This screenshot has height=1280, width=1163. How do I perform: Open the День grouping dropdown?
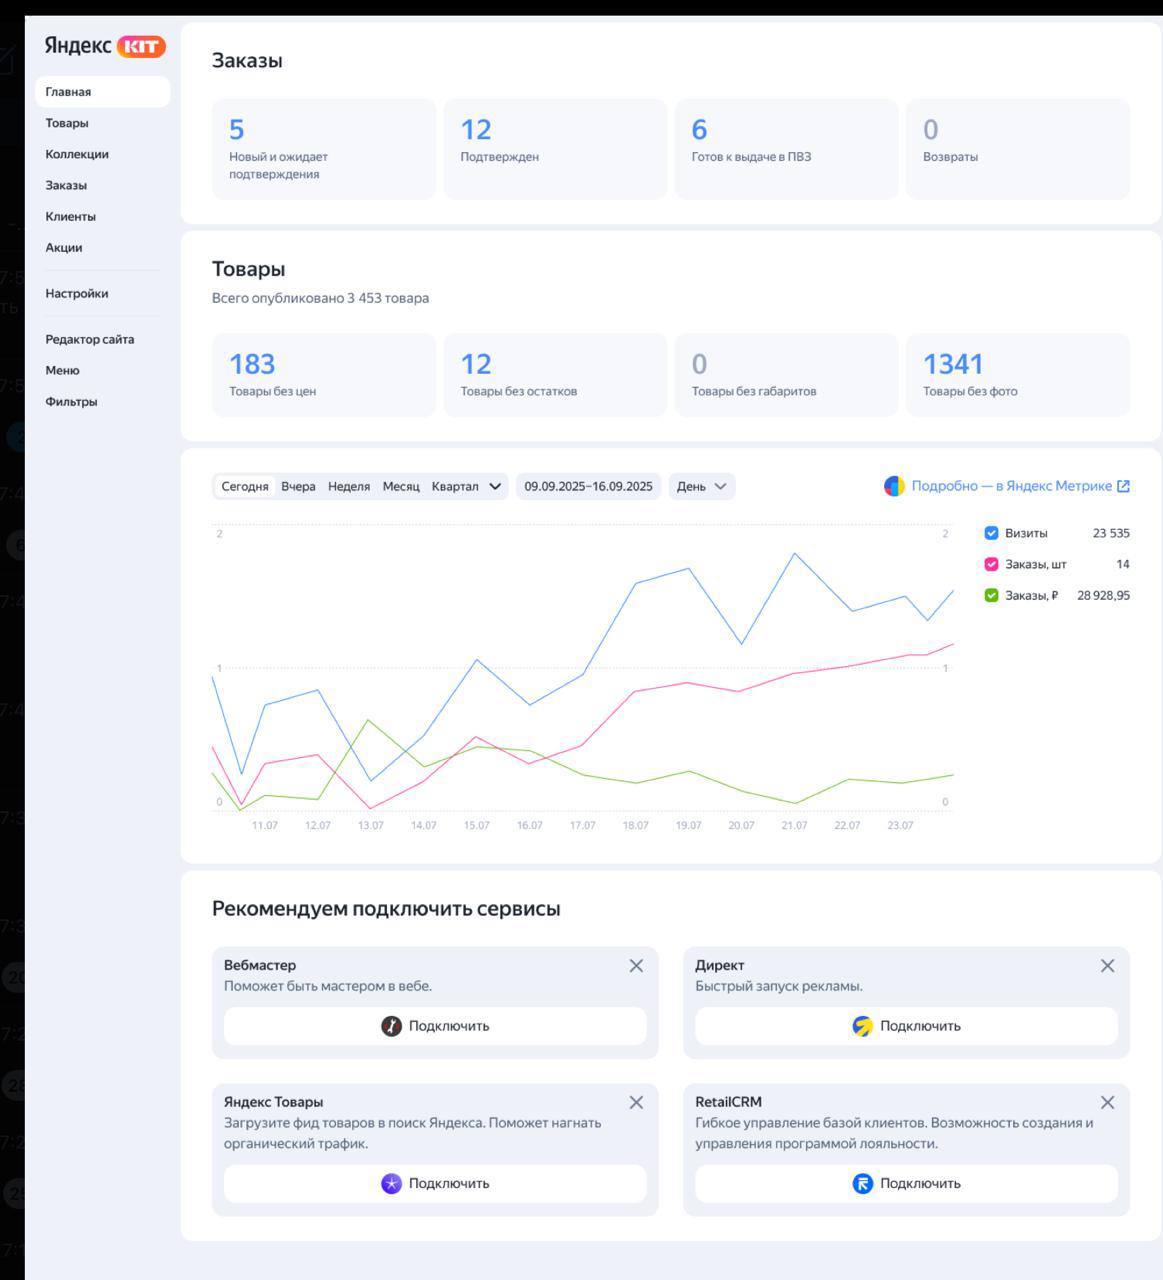pyautogui.click(x=701, y=487)
